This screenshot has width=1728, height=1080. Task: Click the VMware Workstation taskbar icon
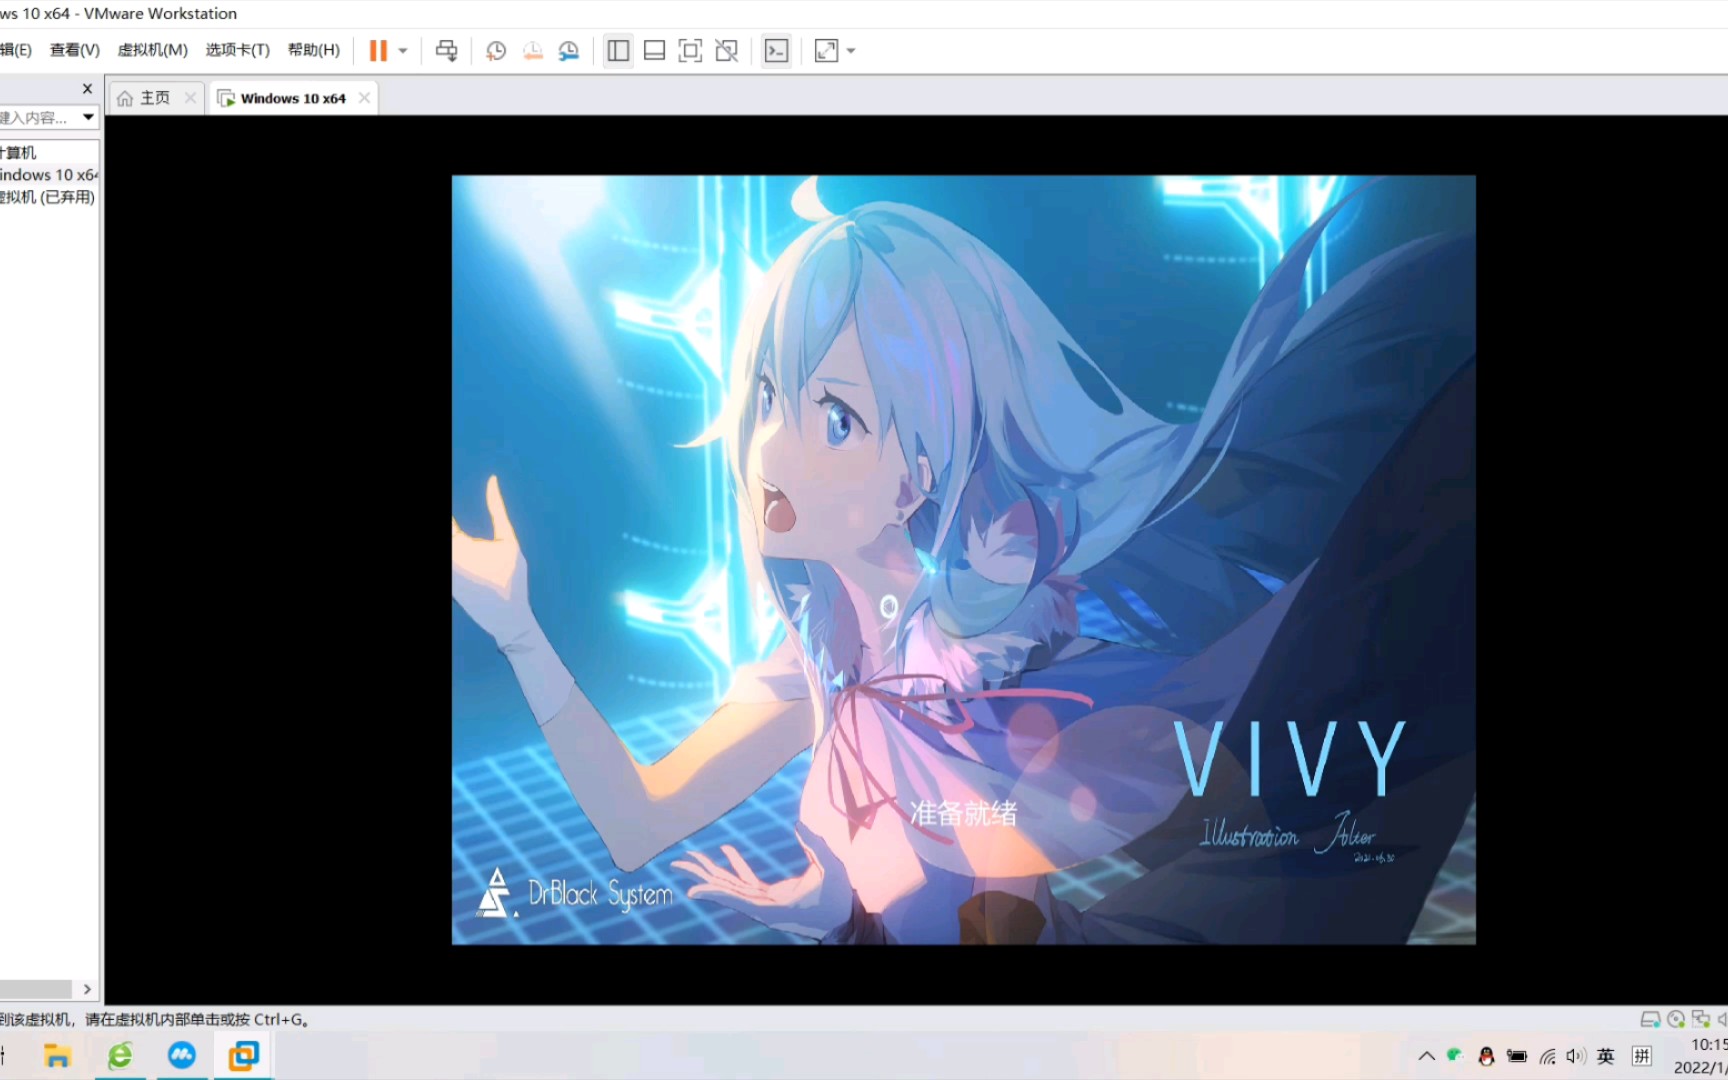pos(243,1056)
